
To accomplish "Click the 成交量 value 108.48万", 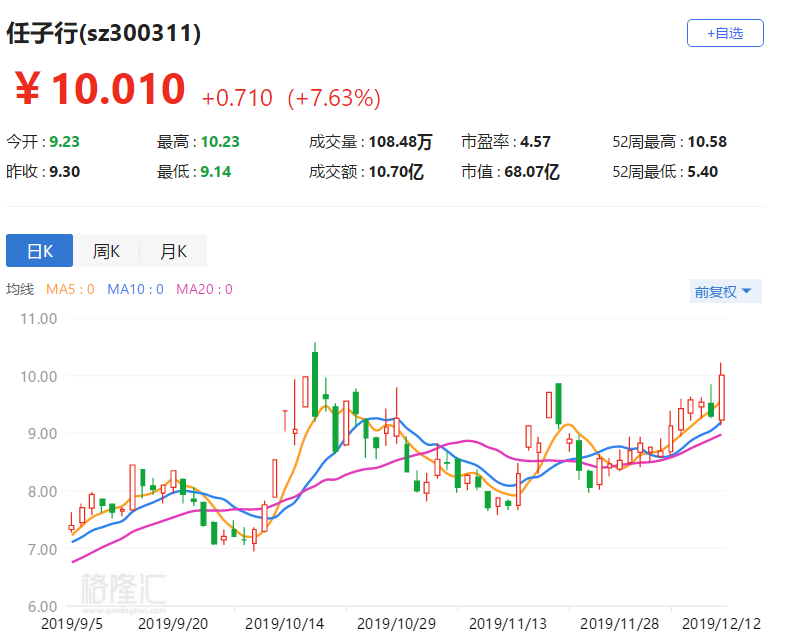I will [x=401, y=142].
